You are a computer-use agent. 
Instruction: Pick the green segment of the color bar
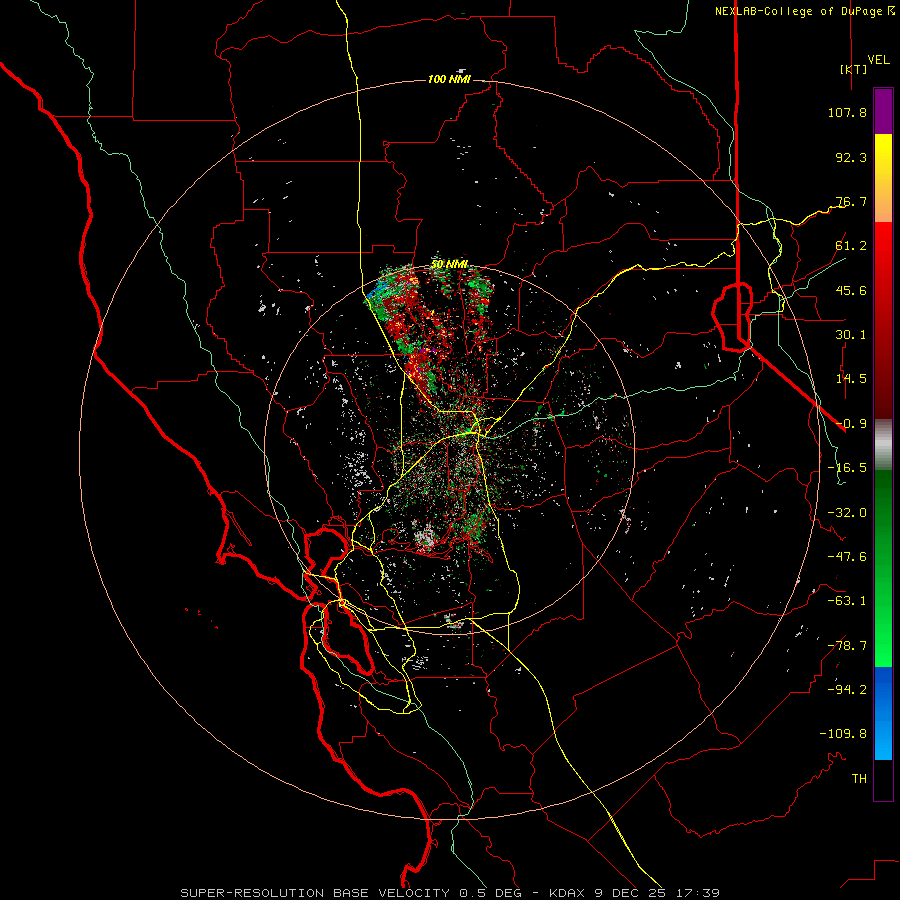pyautogui.click(x=883, y=568)
